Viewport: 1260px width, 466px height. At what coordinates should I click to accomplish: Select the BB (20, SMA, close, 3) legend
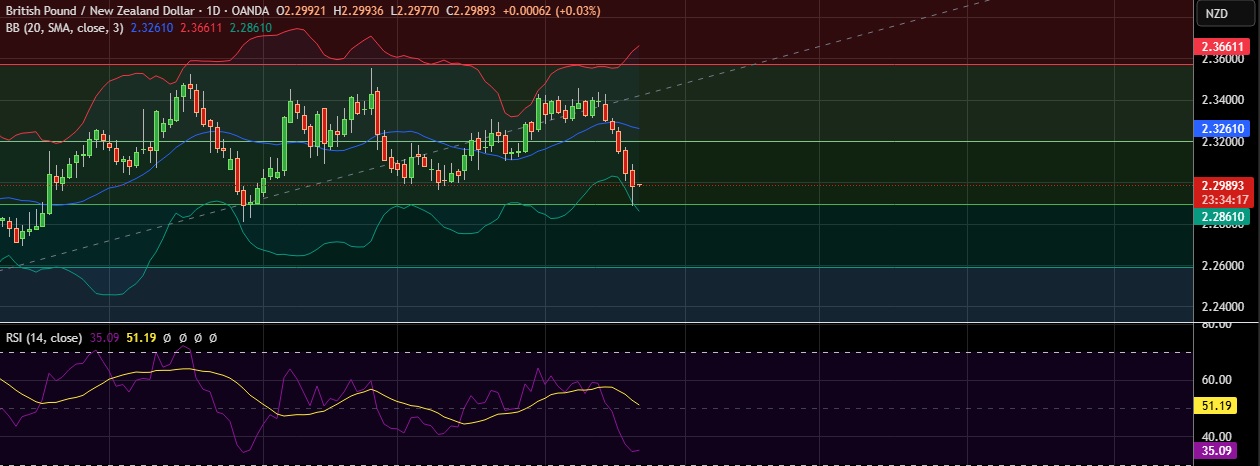(x=65, y=28)
